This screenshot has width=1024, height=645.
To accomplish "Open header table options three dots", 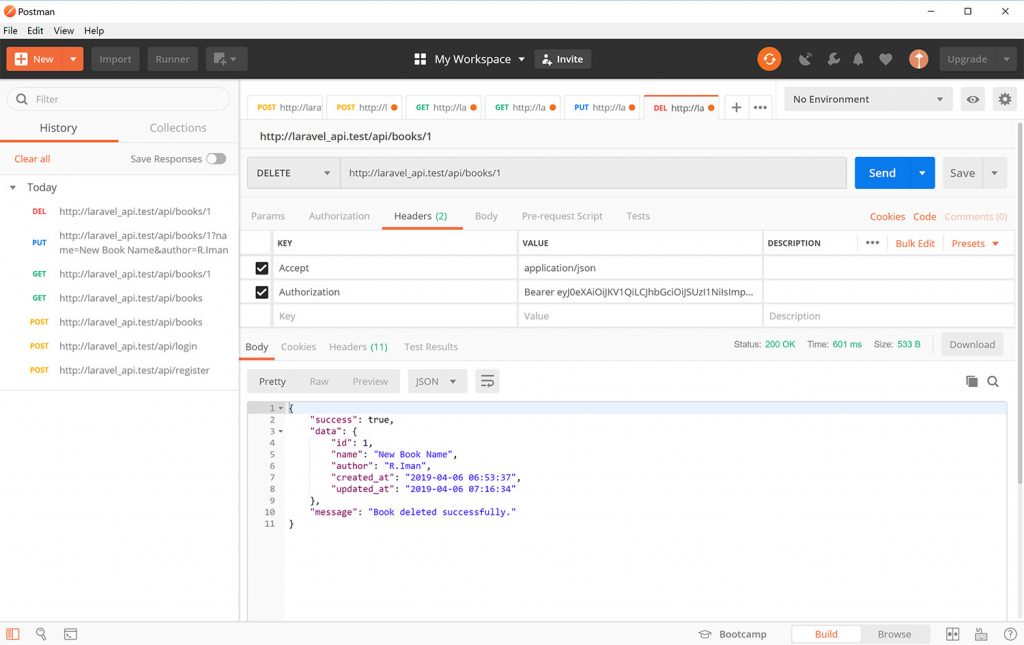I will [x=872, y=243].
